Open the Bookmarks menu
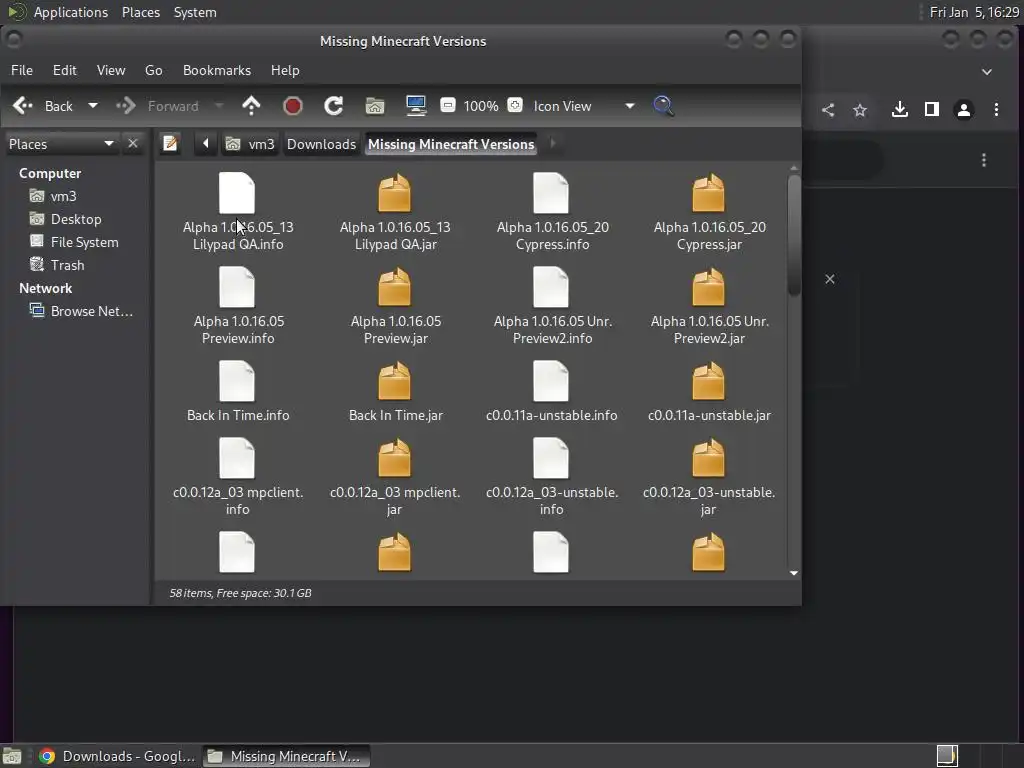Screen dimensions: 1024x768 pyautogui.click(x=217, y=70)
